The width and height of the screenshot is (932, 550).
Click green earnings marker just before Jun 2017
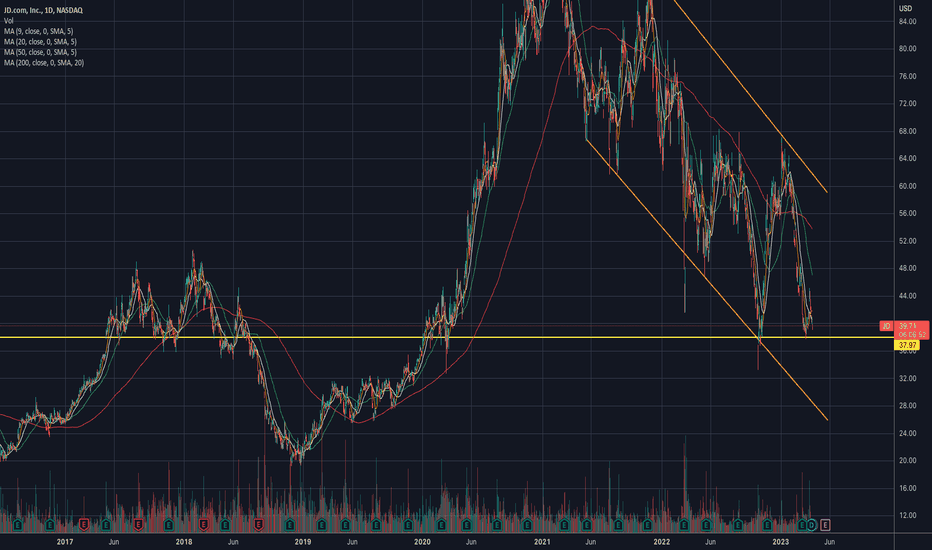tap(106, 525)
